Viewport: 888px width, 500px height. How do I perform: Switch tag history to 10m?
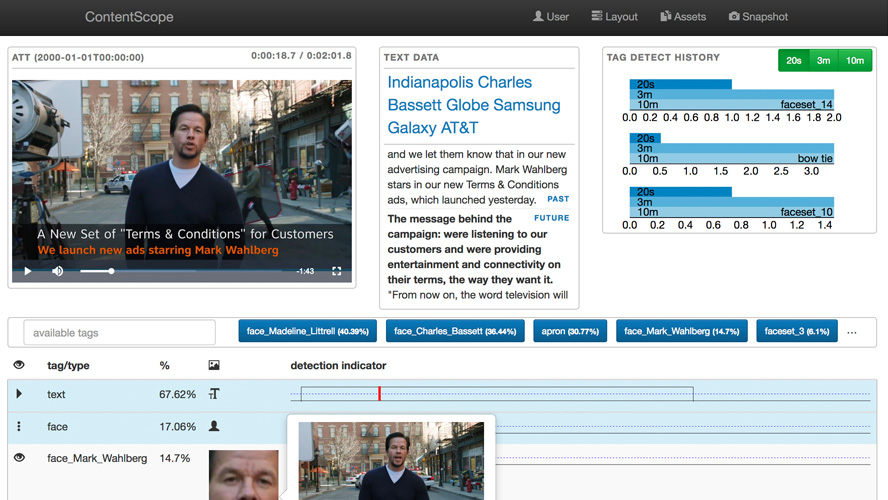(855, 60)
